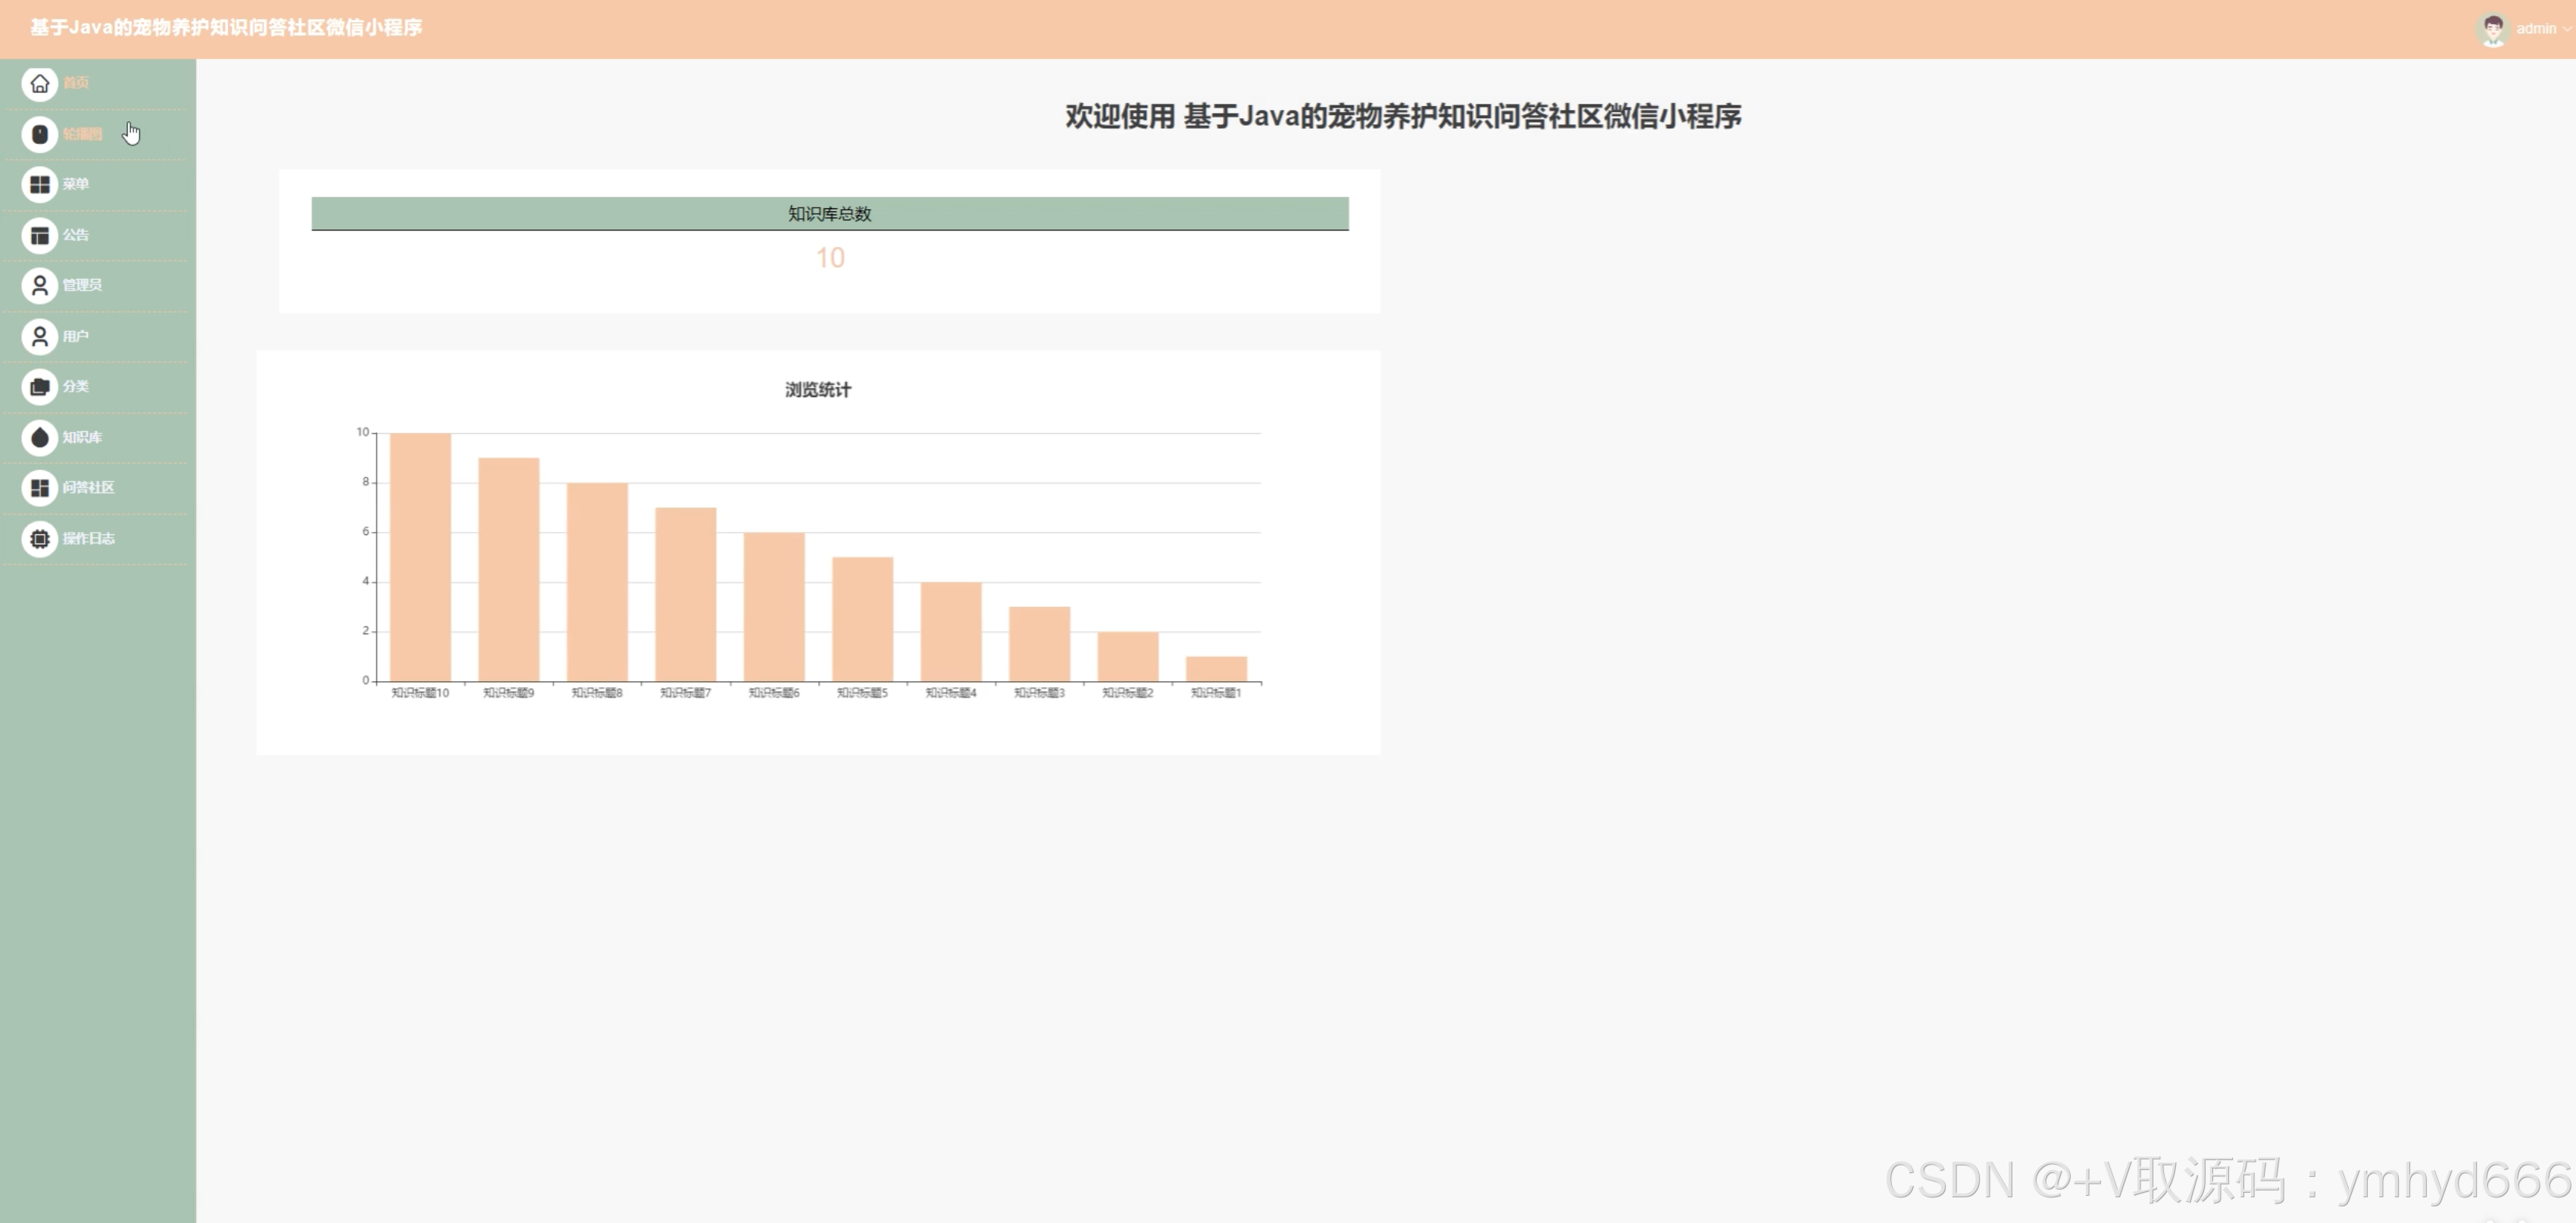Click the 知识库总数 card header

(829, 213)
